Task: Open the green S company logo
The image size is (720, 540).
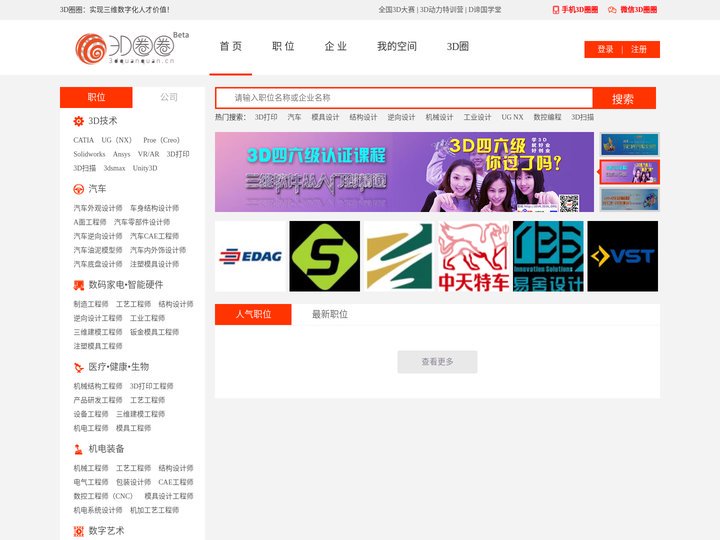Action: 325,256
